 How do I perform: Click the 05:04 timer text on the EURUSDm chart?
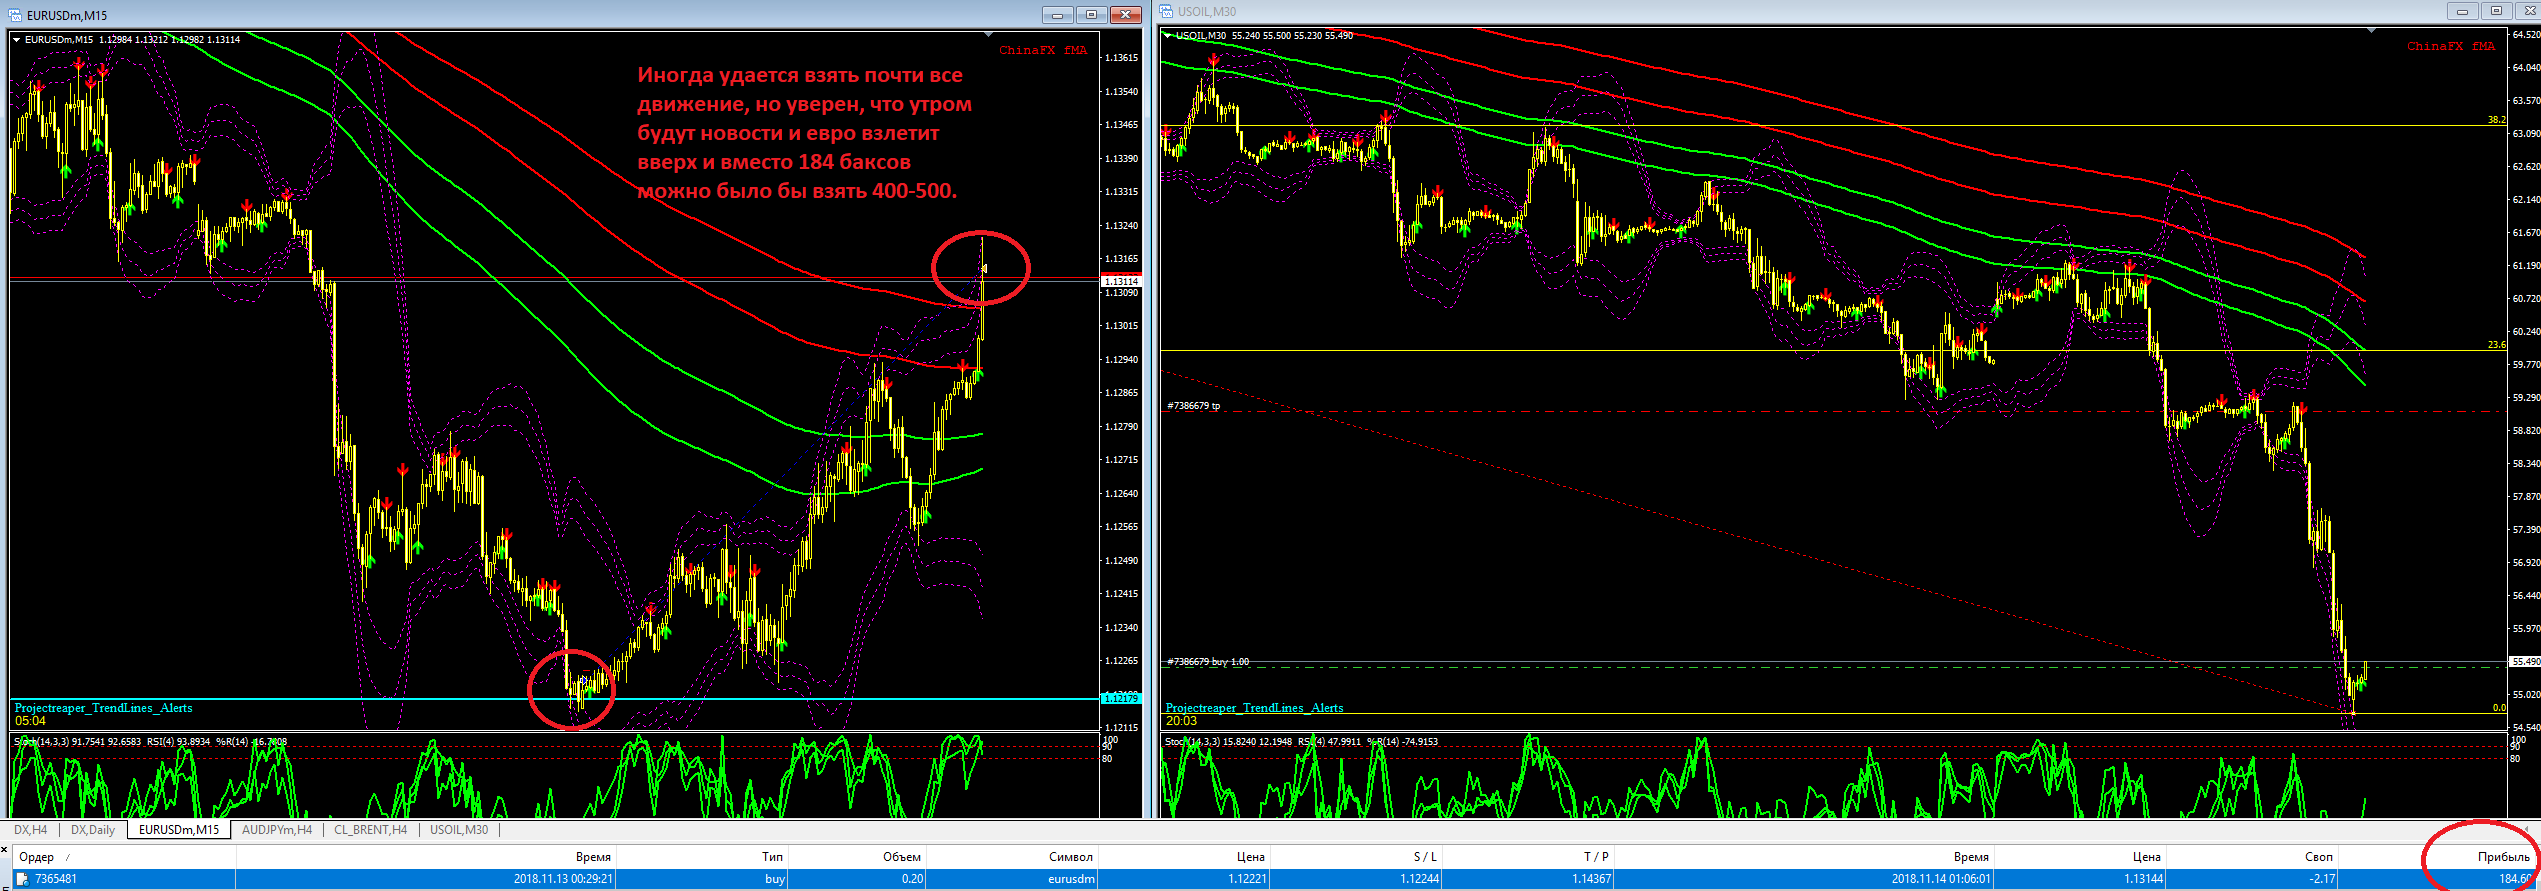(x=30, y=721)
